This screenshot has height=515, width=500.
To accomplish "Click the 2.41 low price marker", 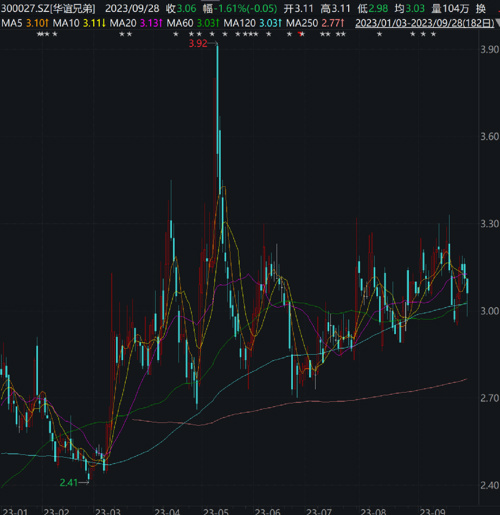I will (x=69, y=482).
